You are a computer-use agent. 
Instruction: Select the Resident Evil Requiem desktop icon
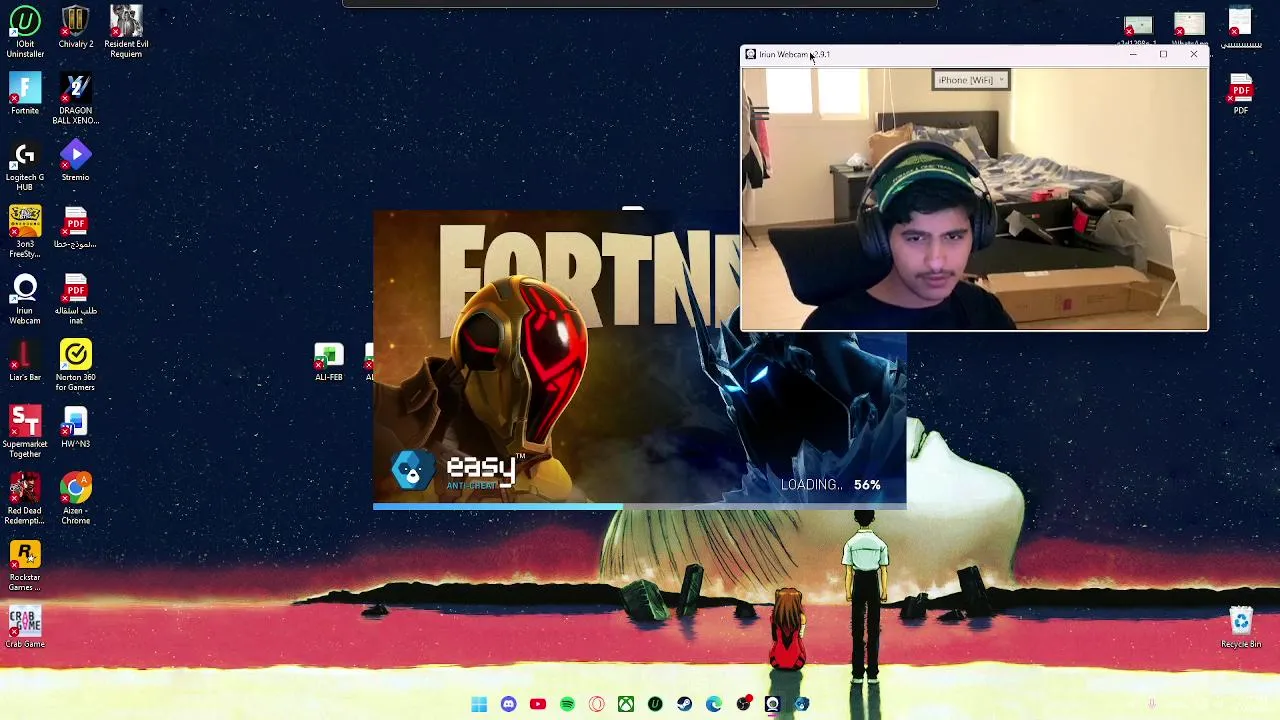pos(126,32)
